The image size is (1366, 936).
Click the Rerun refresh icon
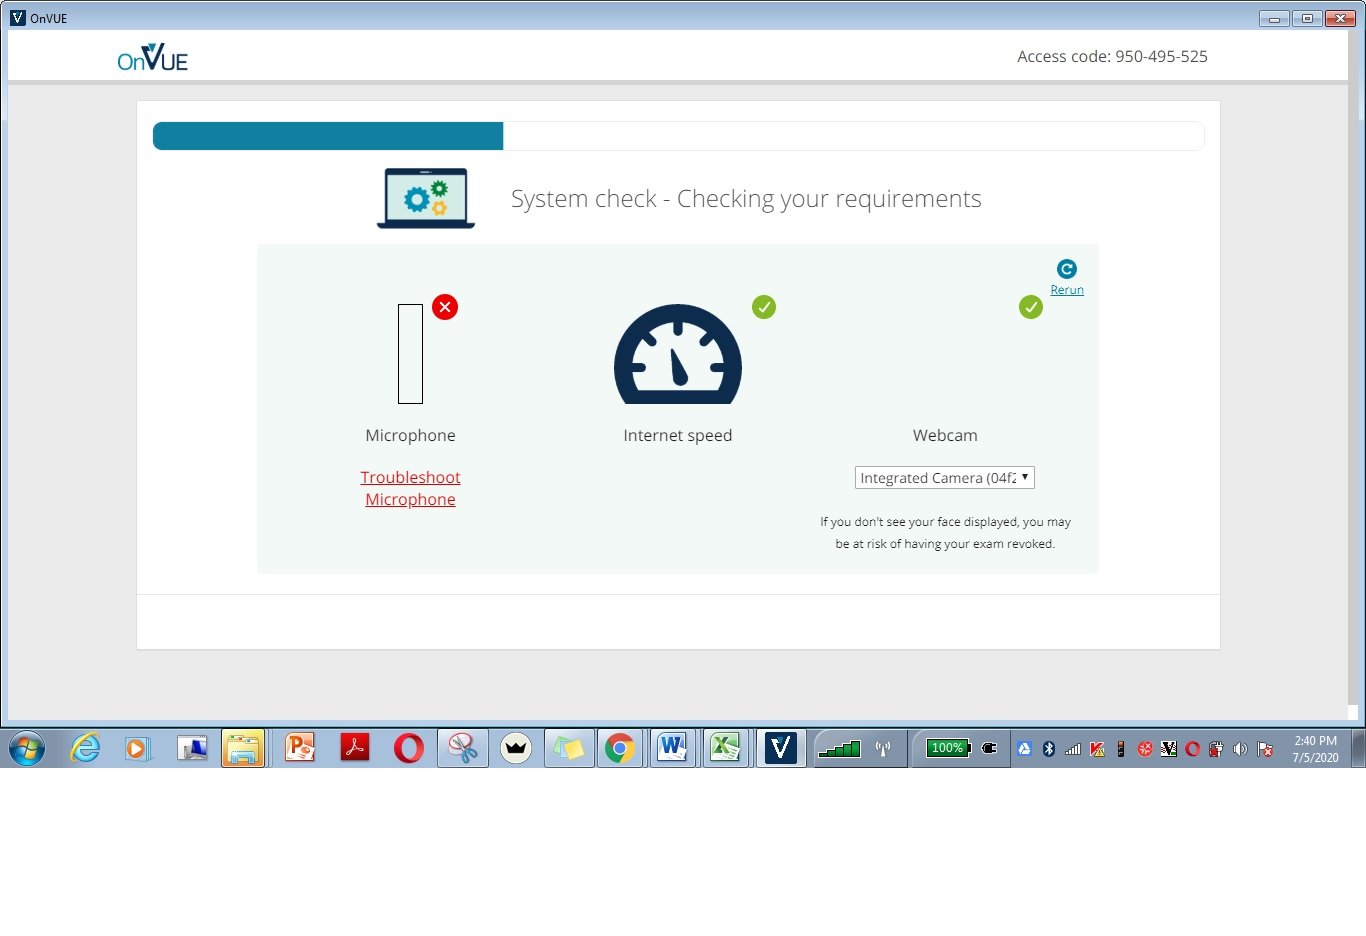click(1066, 269)
